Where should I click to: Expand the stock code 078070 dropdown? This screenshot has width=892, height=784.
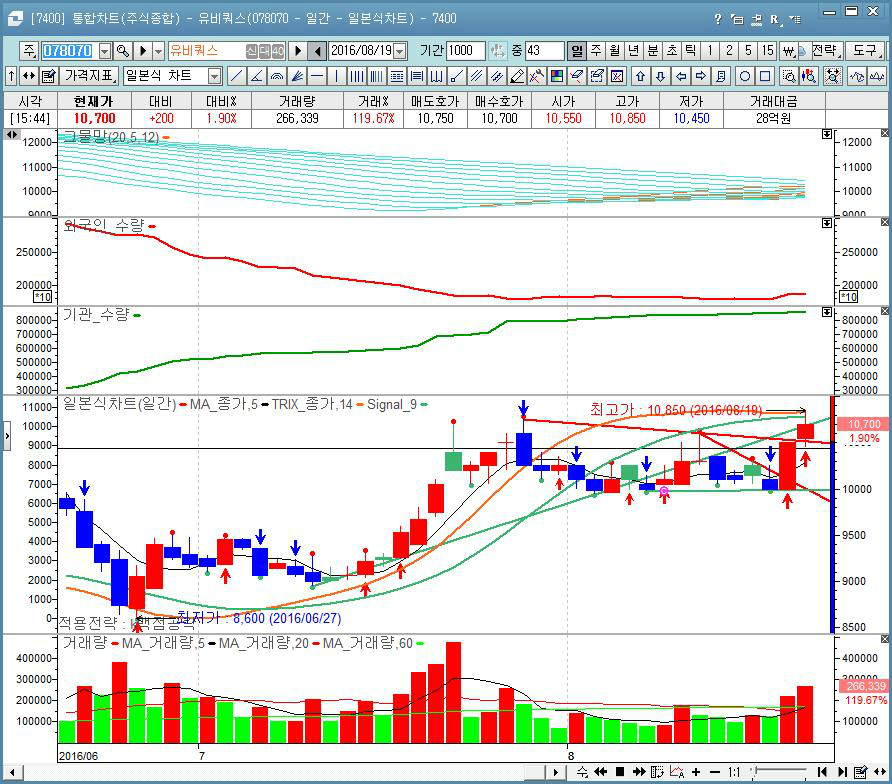103,51
